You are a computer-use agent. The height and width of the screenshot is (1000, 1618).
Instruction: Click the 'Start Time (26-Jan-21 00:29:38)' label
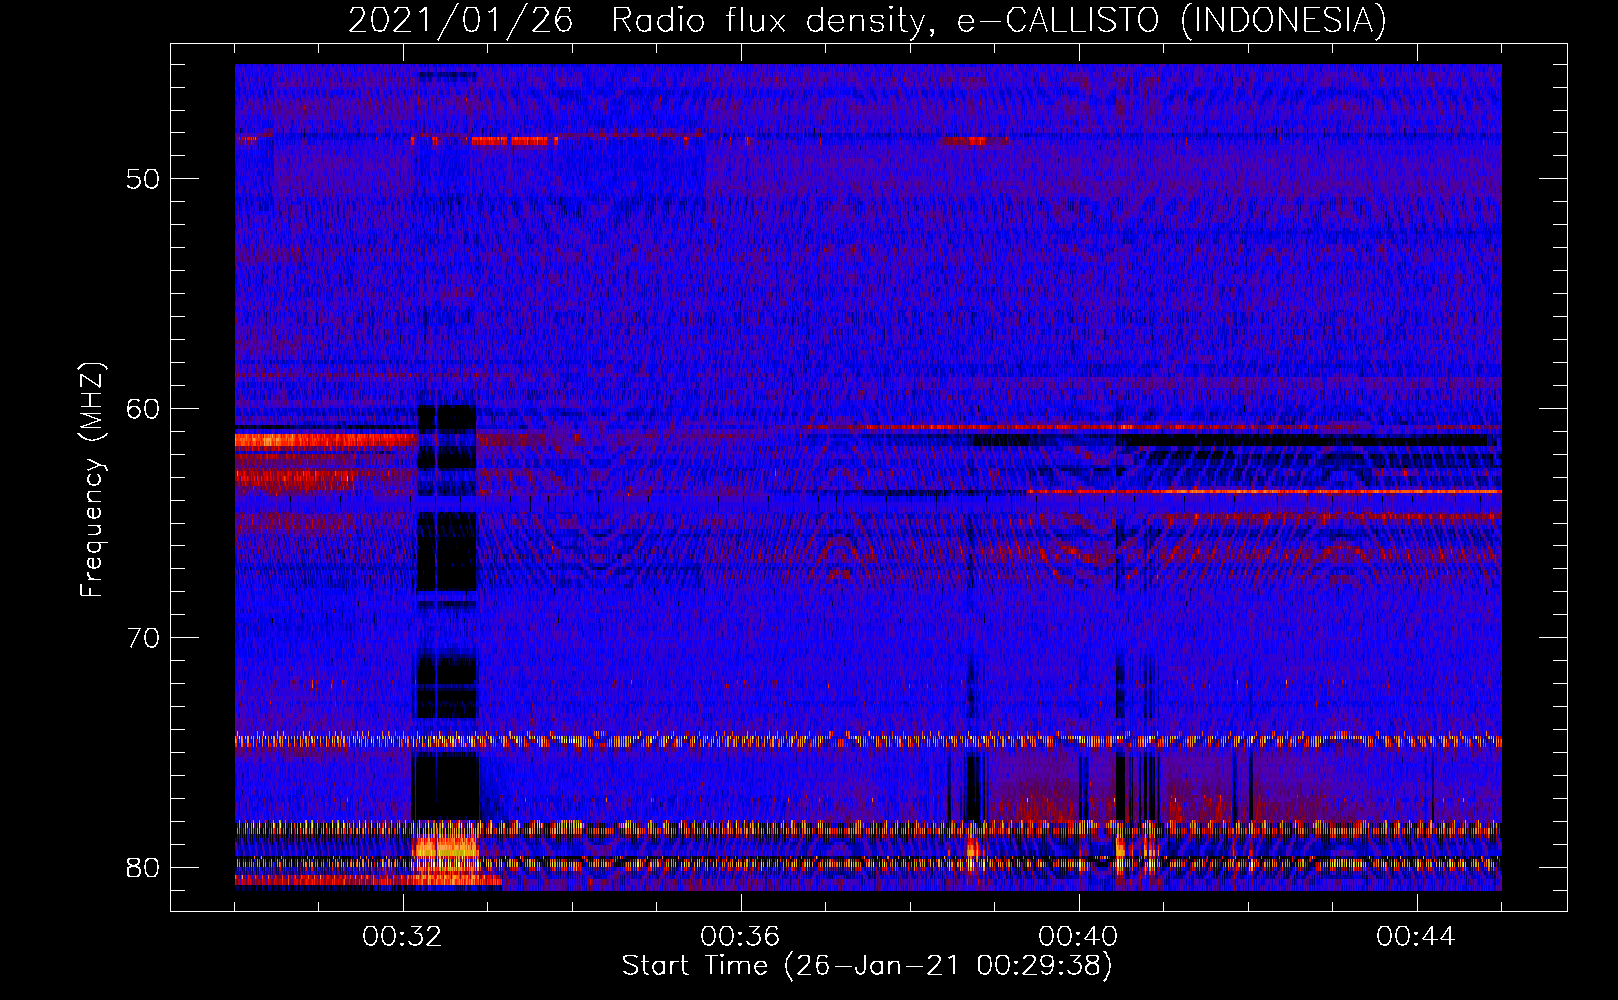tap(867, 966)
